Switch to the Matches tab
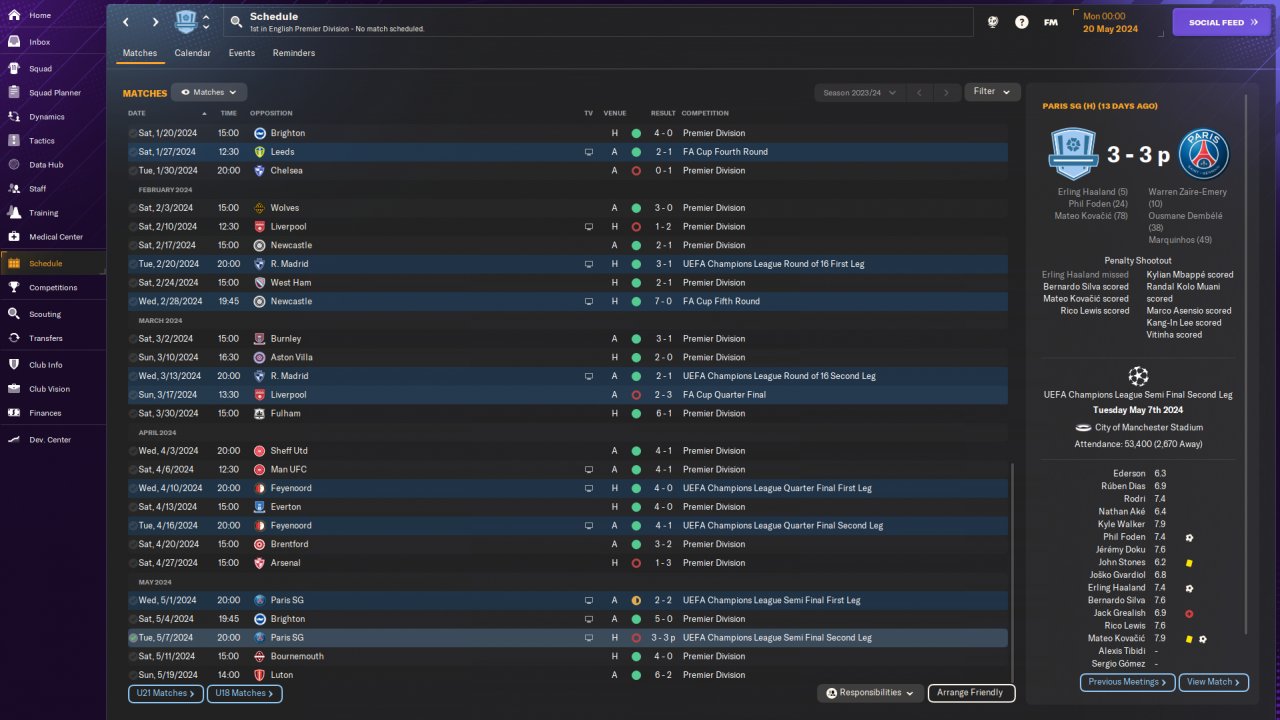1280x720 pixels. pos(140,53)
